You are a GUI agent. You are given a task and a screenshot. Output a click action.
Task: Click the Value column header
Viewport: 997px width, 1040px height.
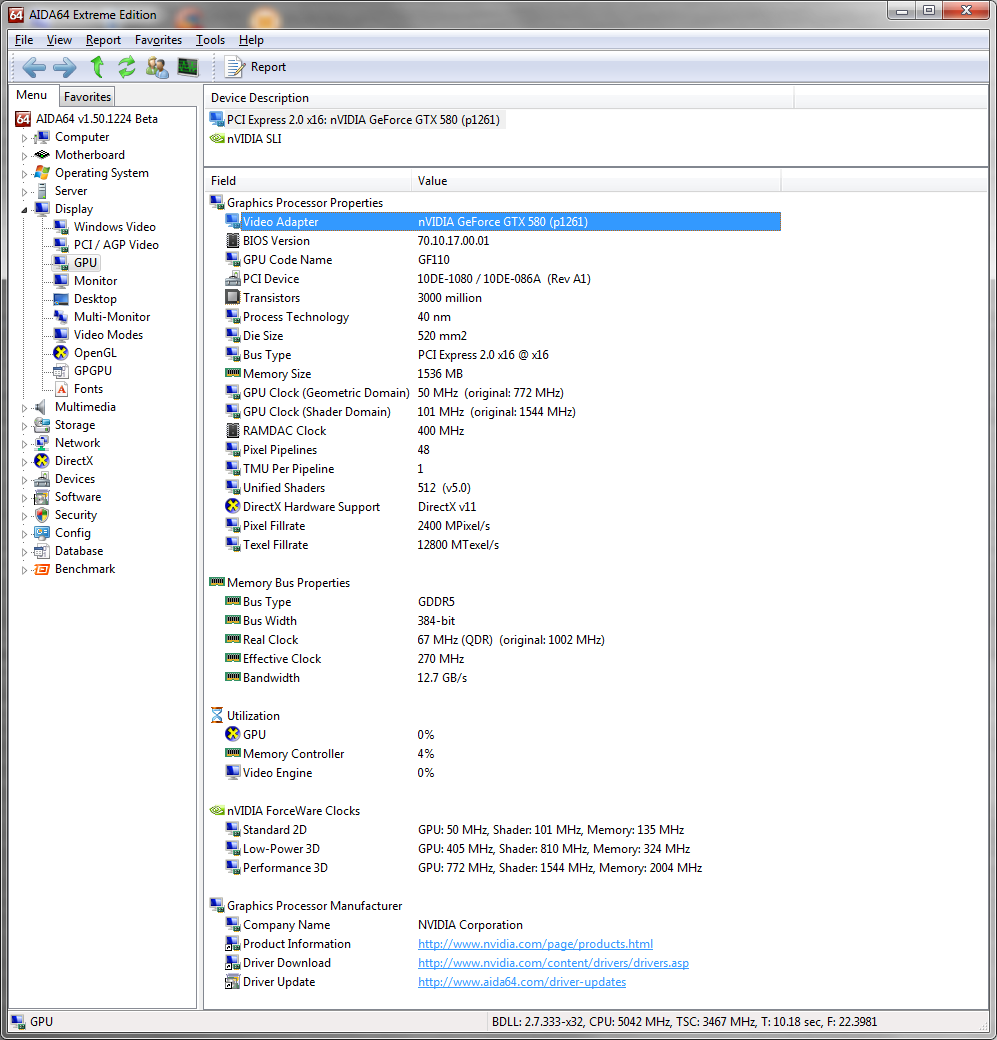(x=596, y=180)
